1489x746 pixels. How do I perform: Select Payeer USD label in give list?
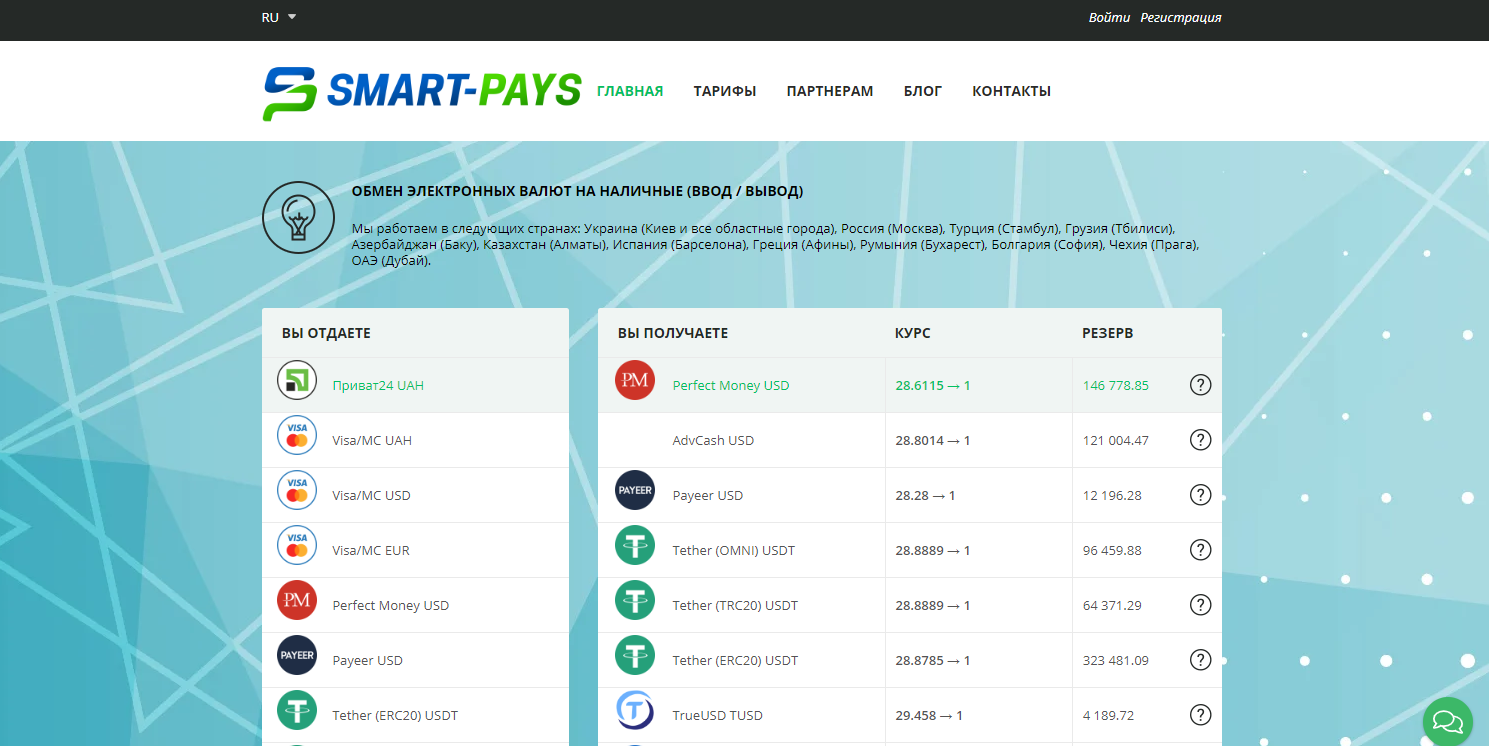click(368, 661)
